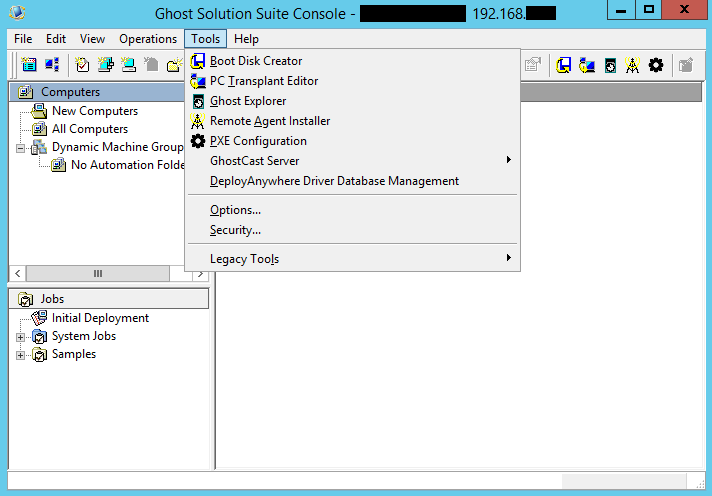This screenshot has height=496, width=712.
Task: Click the Jobs pane header icon
Action: click(25, 299)
